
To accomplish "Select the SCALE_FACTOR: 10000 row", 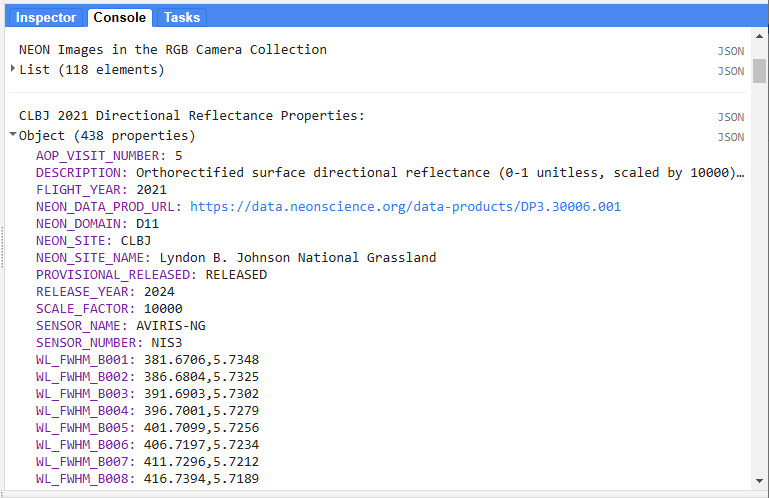I will (109, 309).
